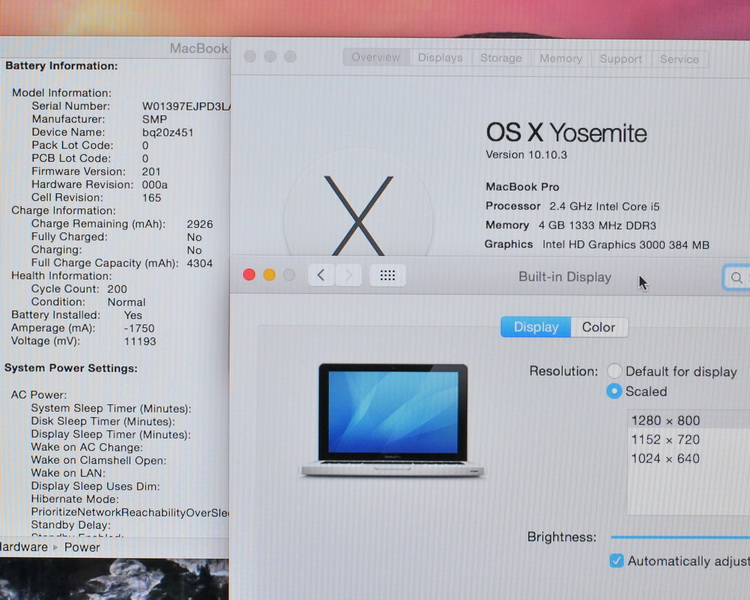Click Version 10.10.3 text in About This Mac
The width and height of the screenshot is (750, 600).
(526, 155)
